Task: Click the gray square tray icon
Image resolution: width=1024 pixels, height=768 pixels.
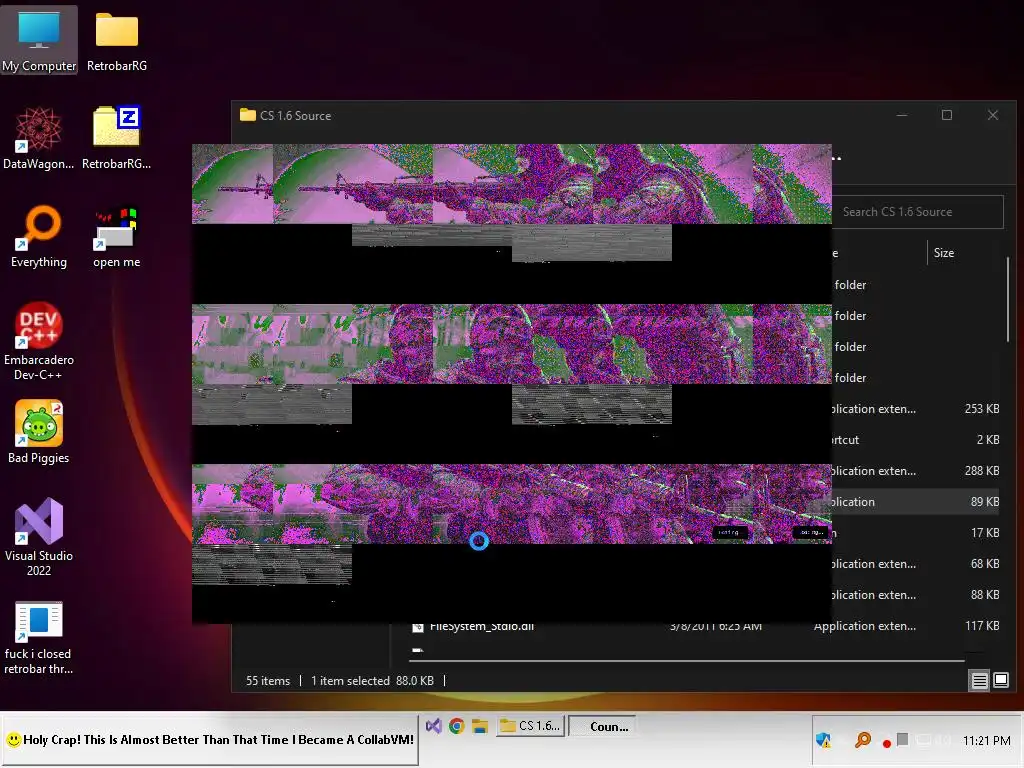Action: point(903,739)
